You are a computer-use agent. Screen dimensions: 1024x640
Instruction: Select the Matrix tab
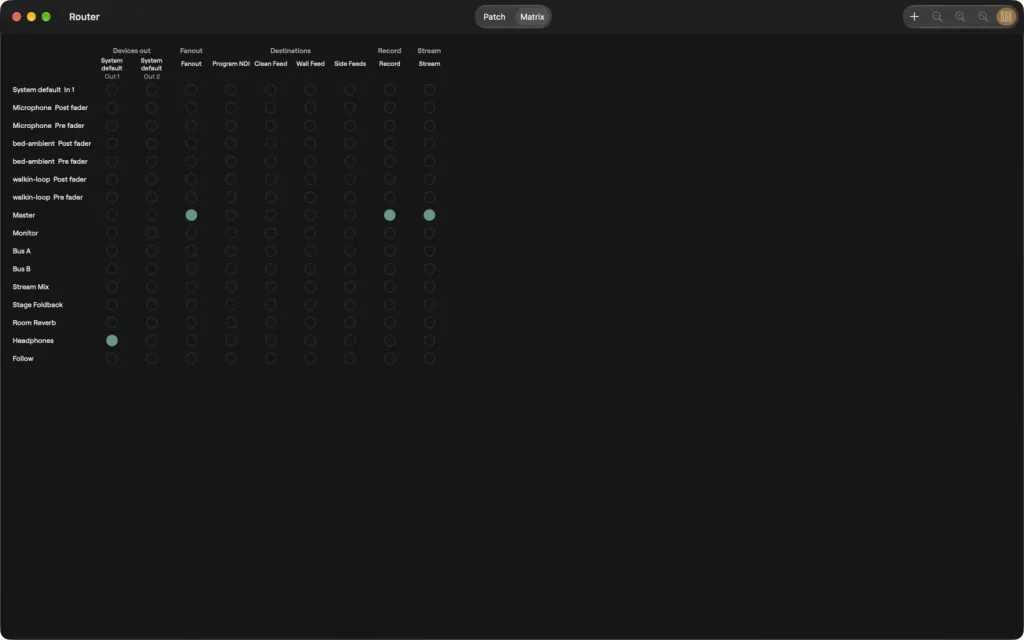coord(532,17)
